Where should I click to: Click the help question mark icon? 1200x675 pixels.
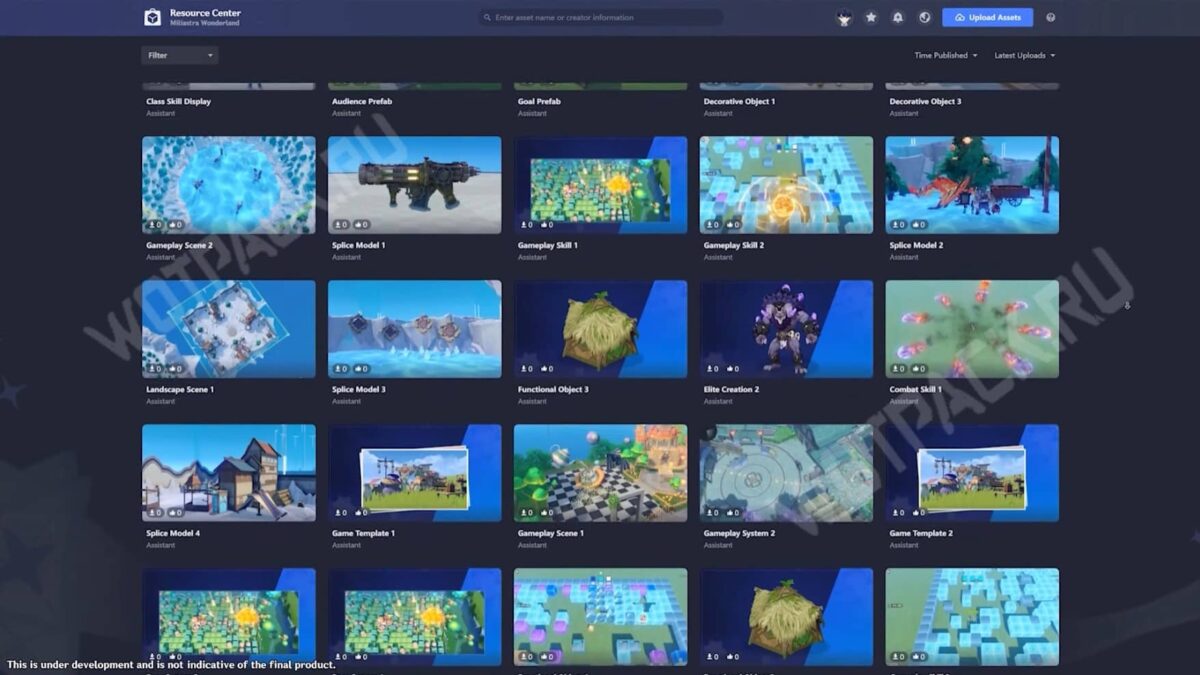click(x=1050, y=17)
